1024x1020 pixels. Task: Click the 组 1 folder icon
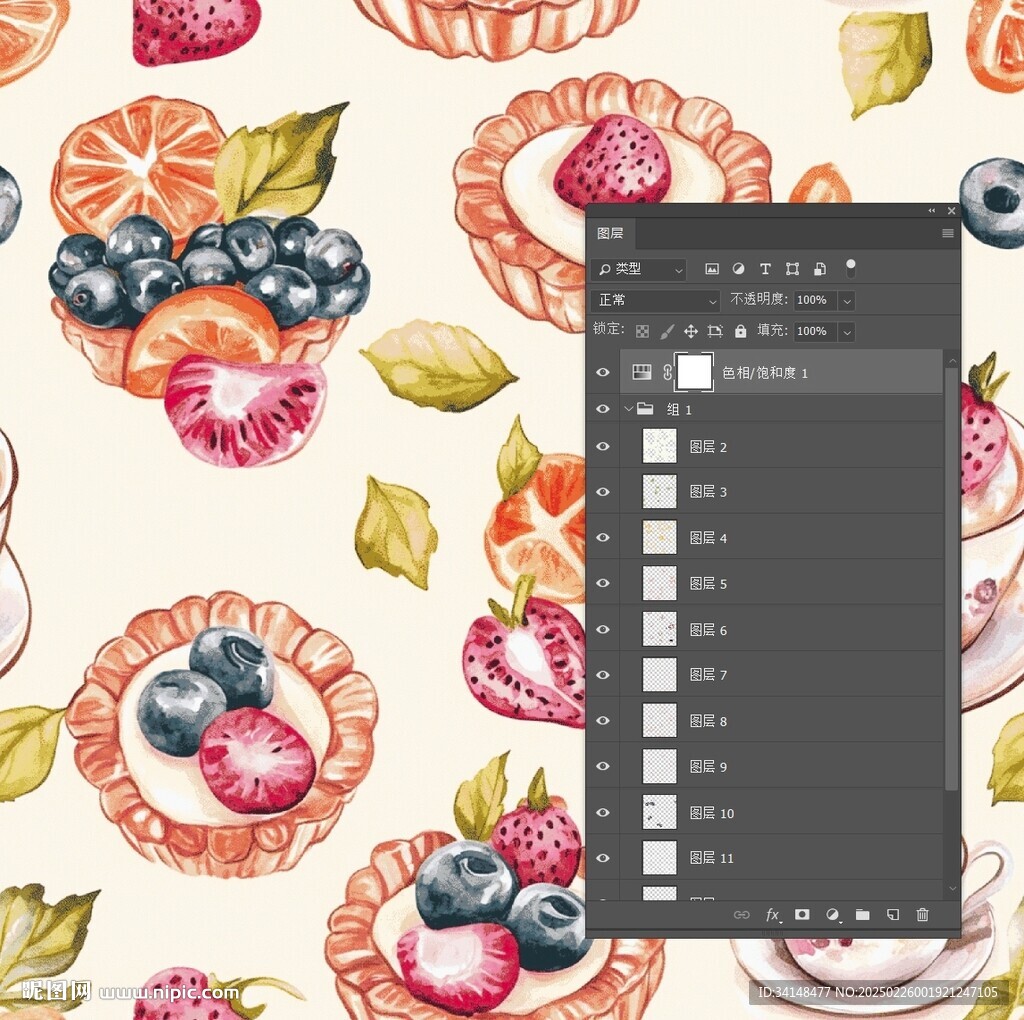pyautogui.click(x=645, y=409)
